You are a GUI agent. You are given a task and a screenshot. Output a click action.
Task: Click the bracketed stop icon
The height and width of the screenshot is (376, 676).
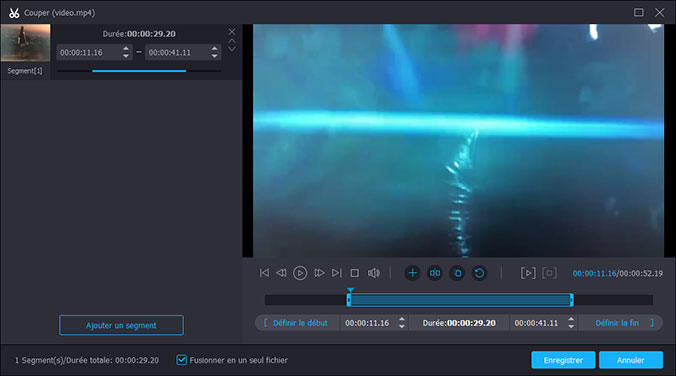549,273
